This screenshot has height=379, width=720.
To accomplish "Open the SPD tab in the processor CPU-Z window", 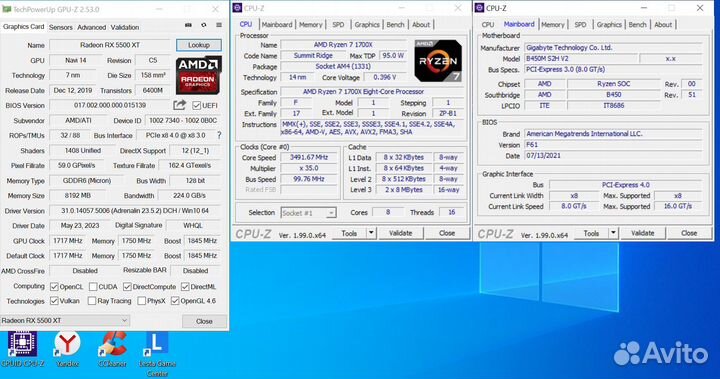I will tap(338, 24).
